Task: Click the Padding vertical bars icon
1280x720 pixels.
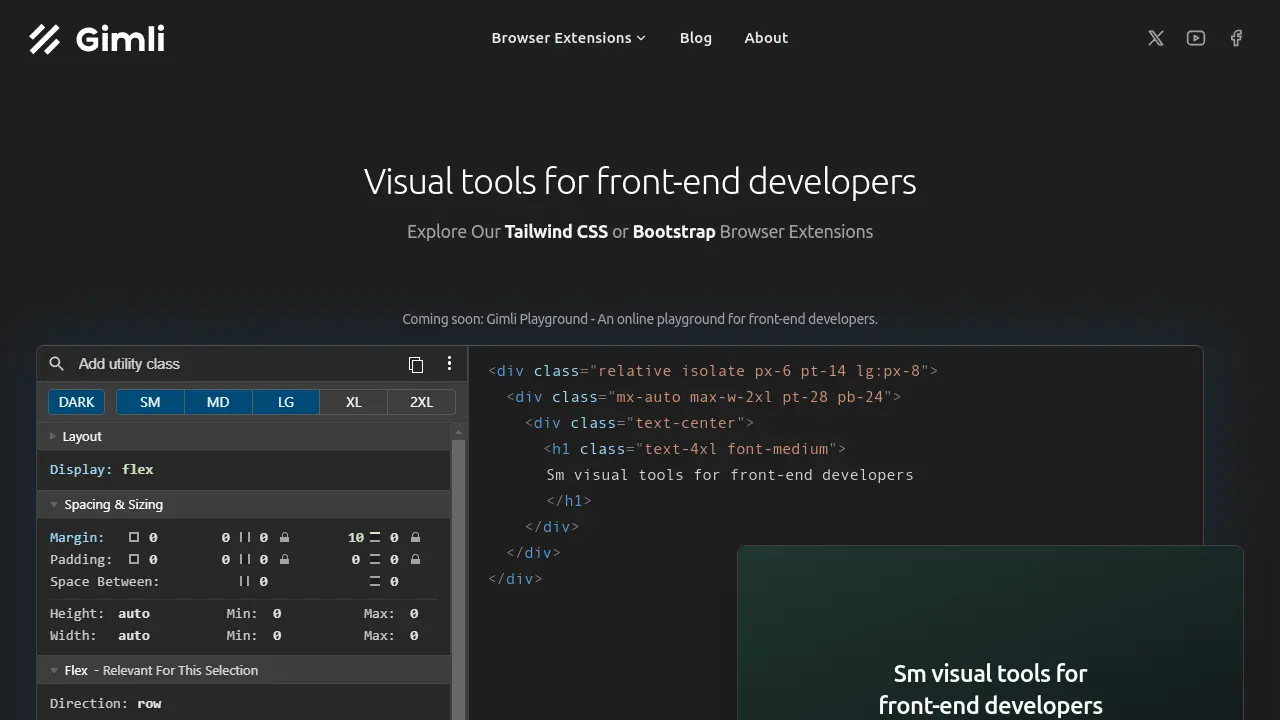Action: [x=375, y=559]
